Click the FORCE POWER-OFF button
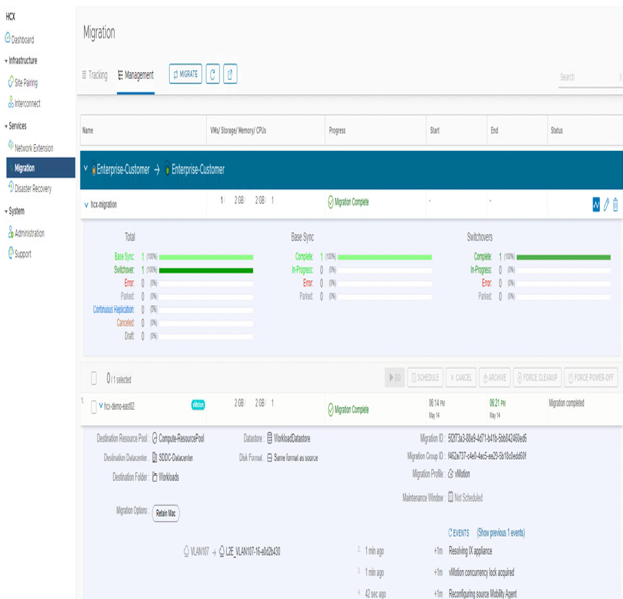 pos(591,377)
